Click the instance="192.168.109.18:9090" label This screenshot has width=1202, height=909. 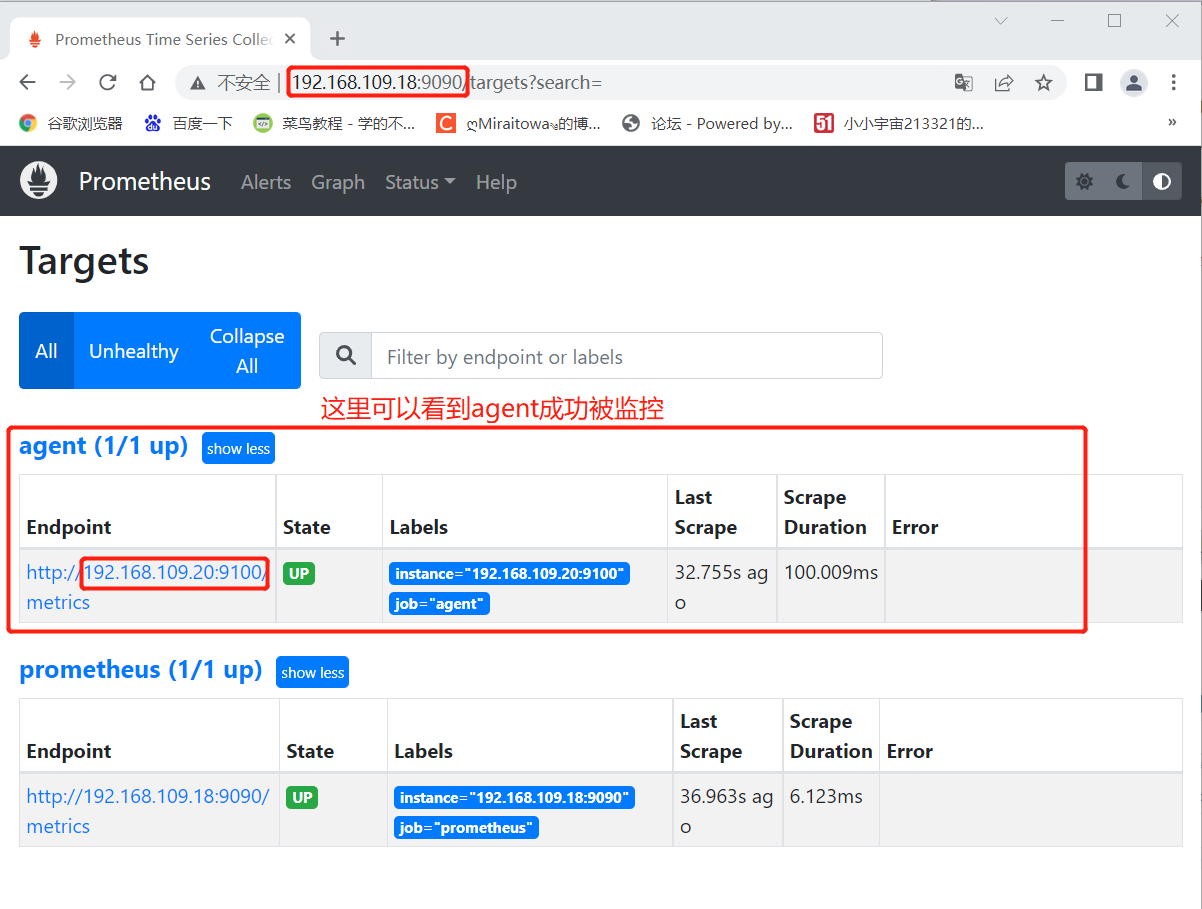(514, 798)
